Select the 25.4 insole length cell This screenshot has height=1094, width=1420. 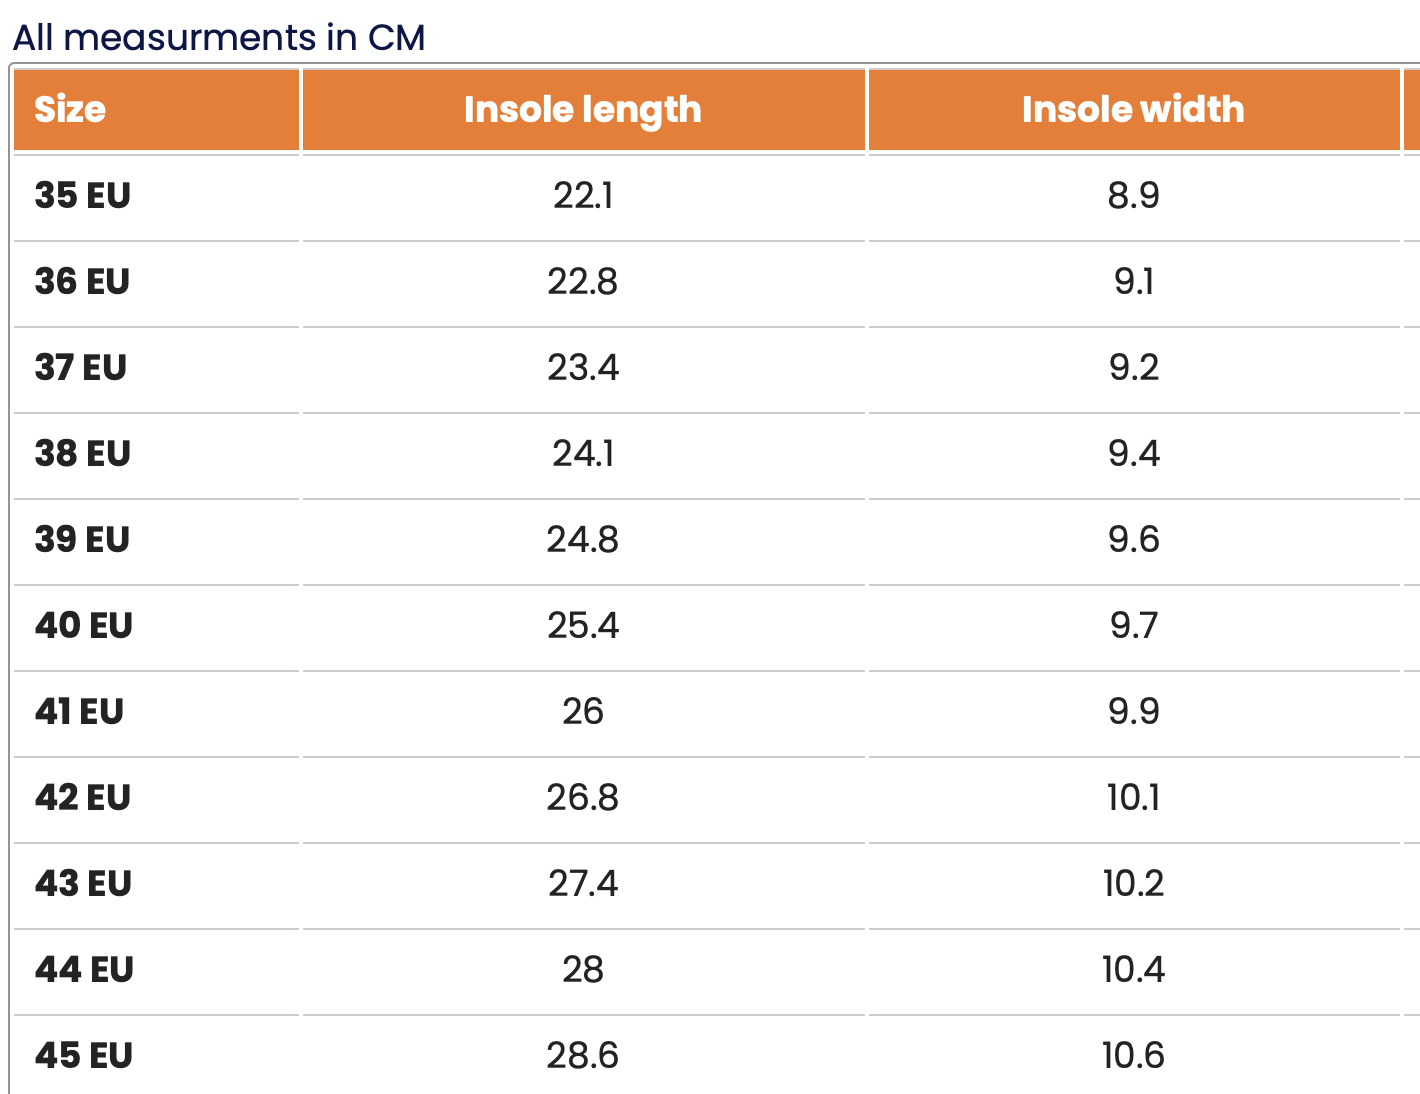pos(583,625)
